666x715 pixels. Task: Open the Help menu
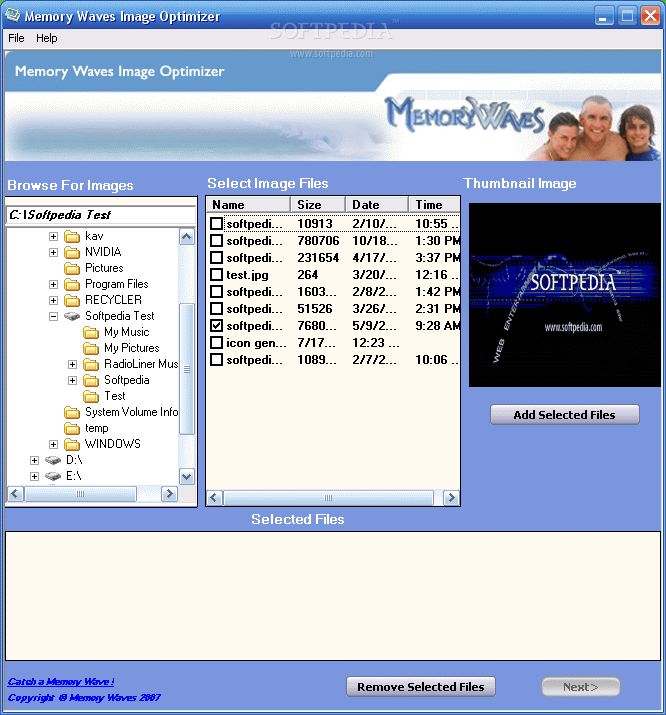46,38
